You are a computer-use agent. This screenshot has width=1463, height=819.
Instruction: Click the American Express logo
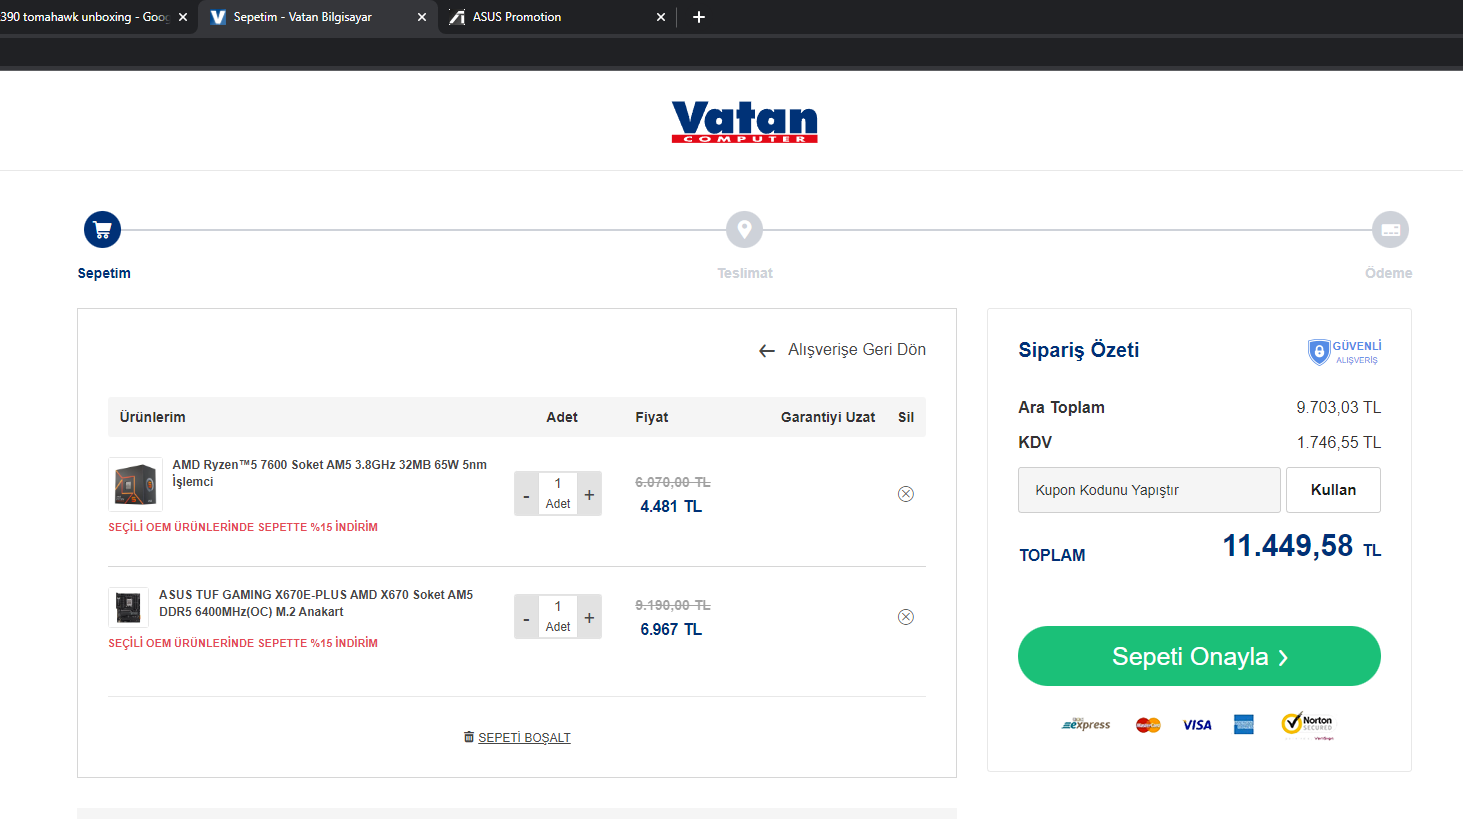(x=1244, y=725)
